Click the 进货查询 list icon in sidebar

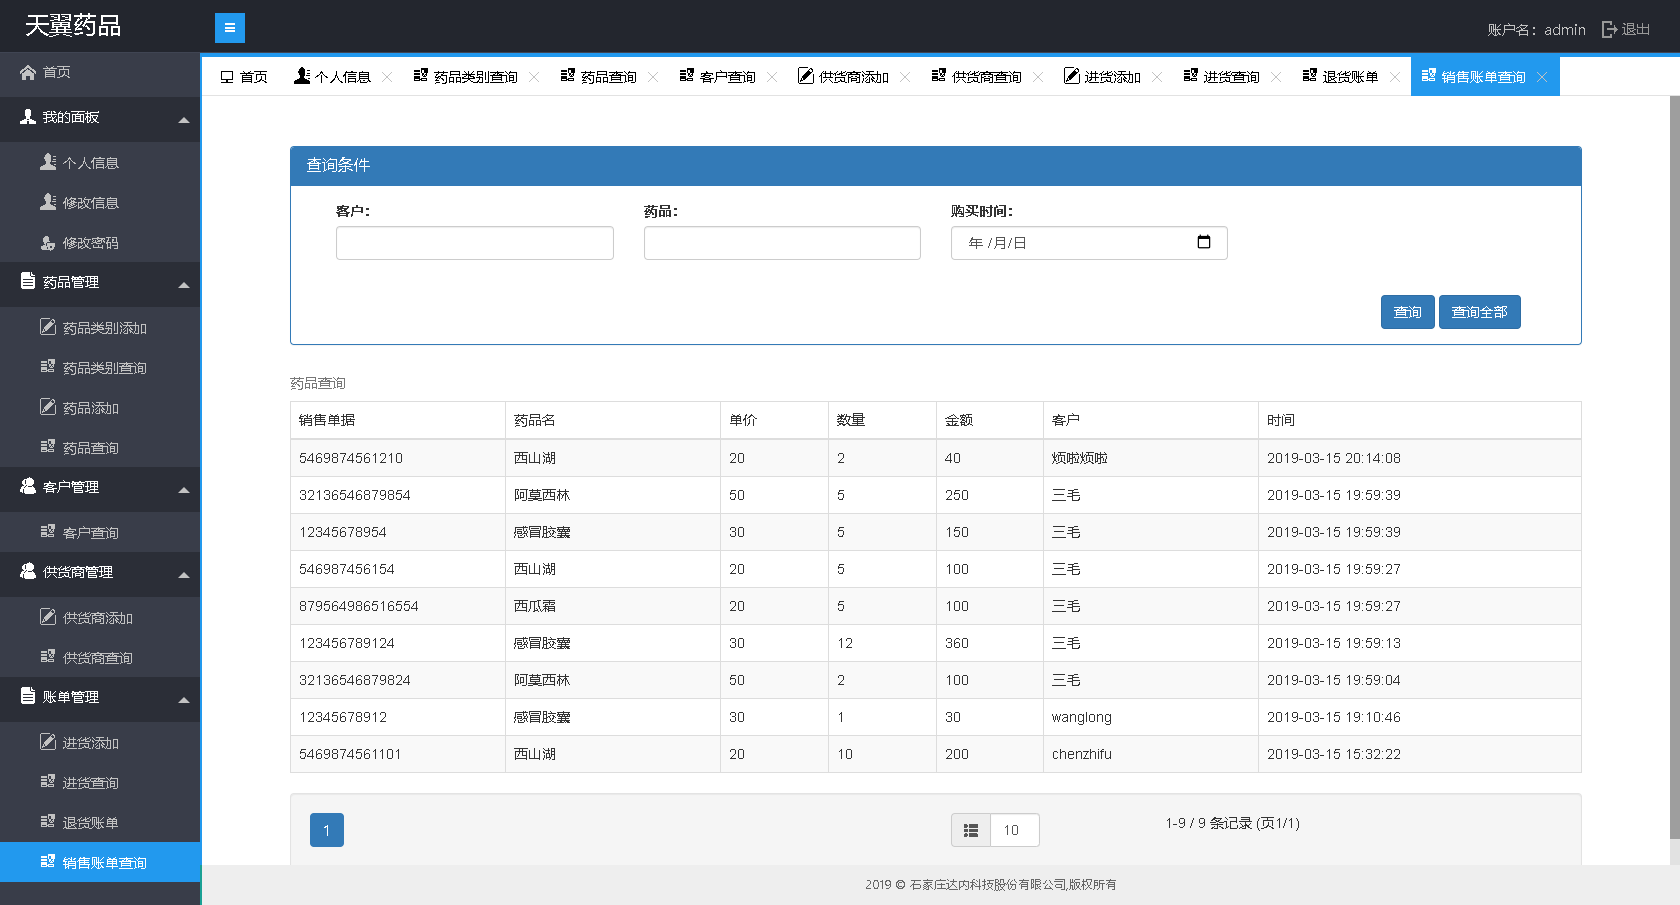click(48, 782)
